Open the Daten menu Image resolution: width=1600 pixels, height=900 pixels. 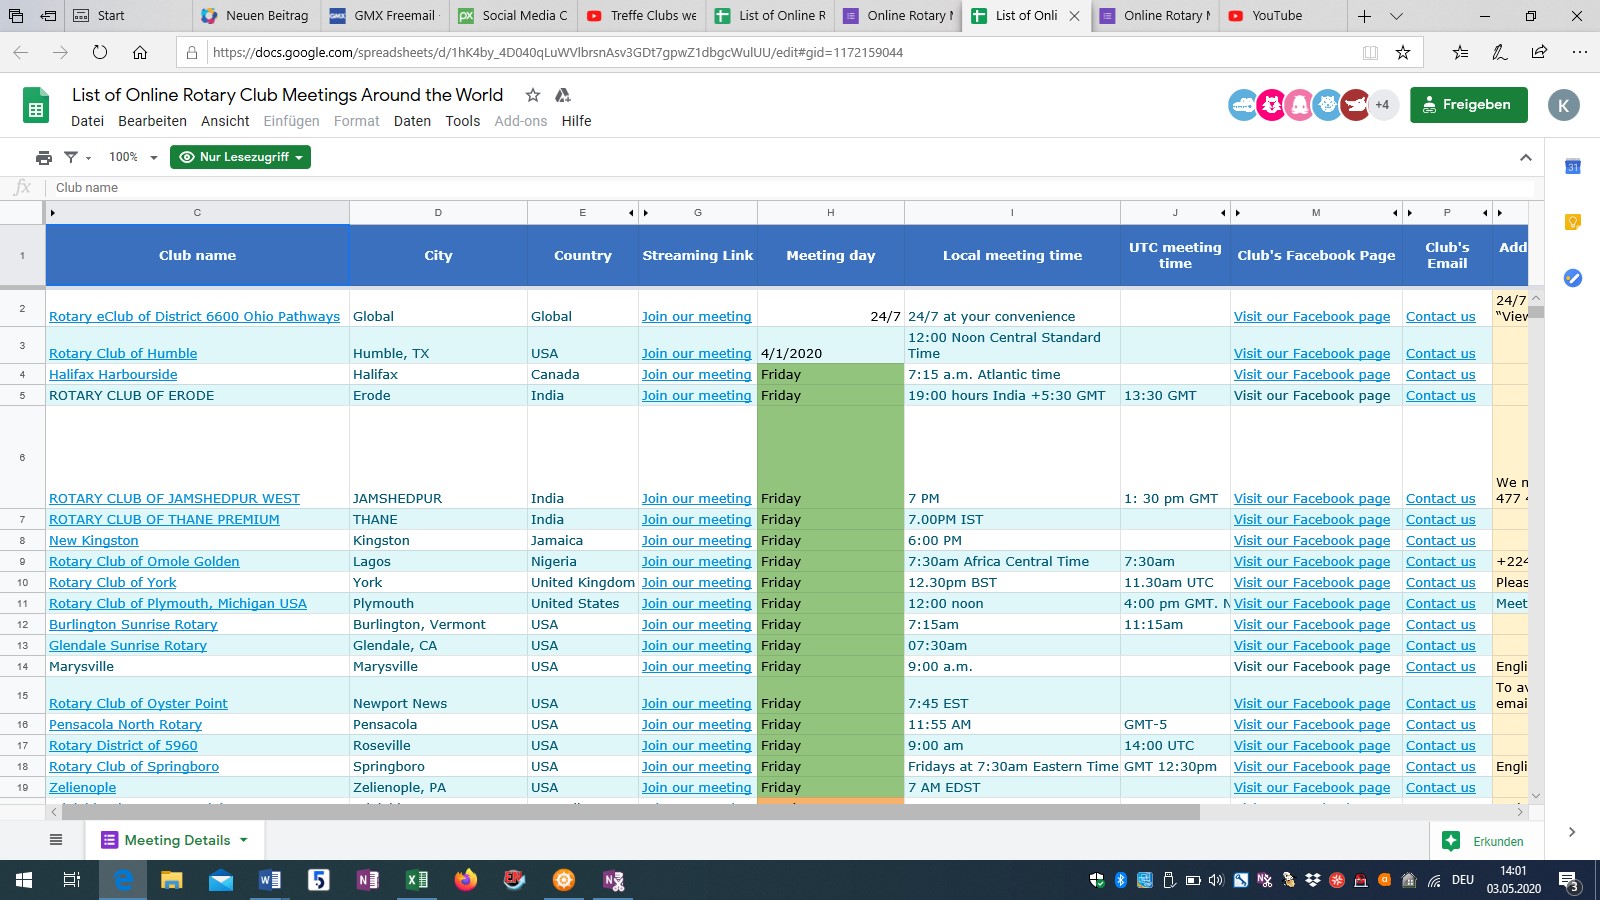pos(412,121)
